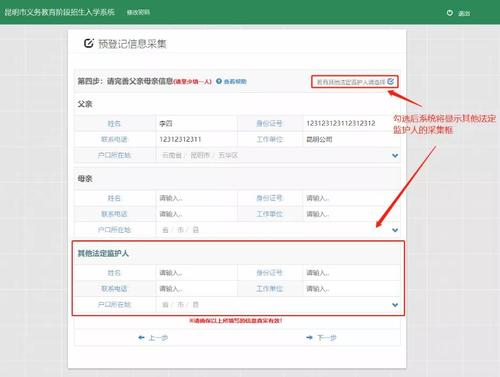Click mother's 联系电话 input field
The height and width of the screenshot is (377, 500).
[x=196, y=214]
